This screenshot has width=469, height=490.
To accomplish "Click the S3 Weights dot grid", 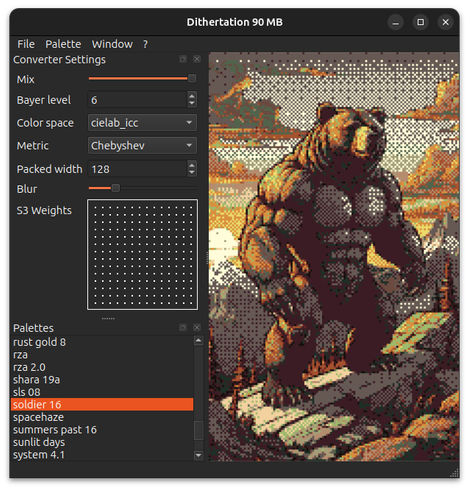I will click(142, 255).
